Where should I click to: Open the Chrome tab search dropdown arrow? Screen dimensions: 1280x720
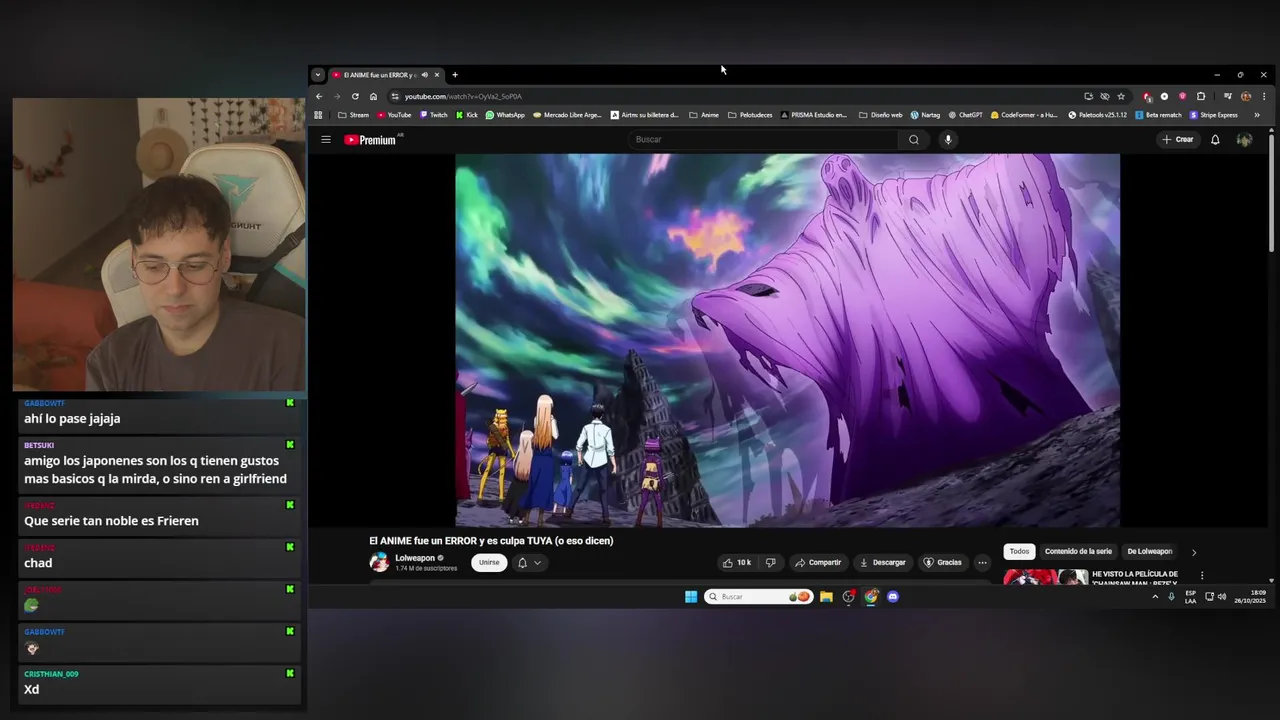click(x=318, y=75)
